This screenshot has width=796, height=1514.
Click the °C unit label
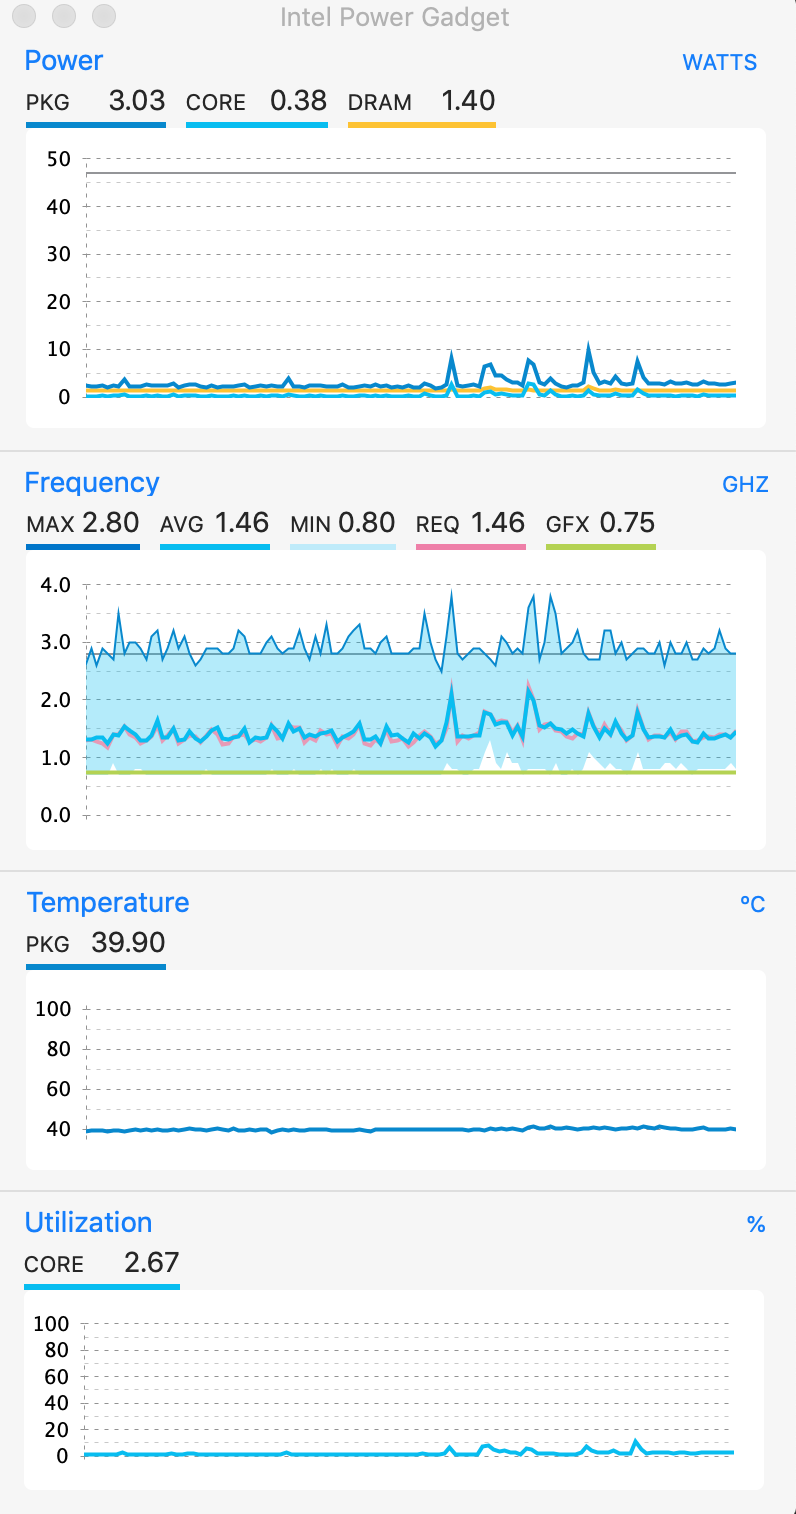click(752, 905)
